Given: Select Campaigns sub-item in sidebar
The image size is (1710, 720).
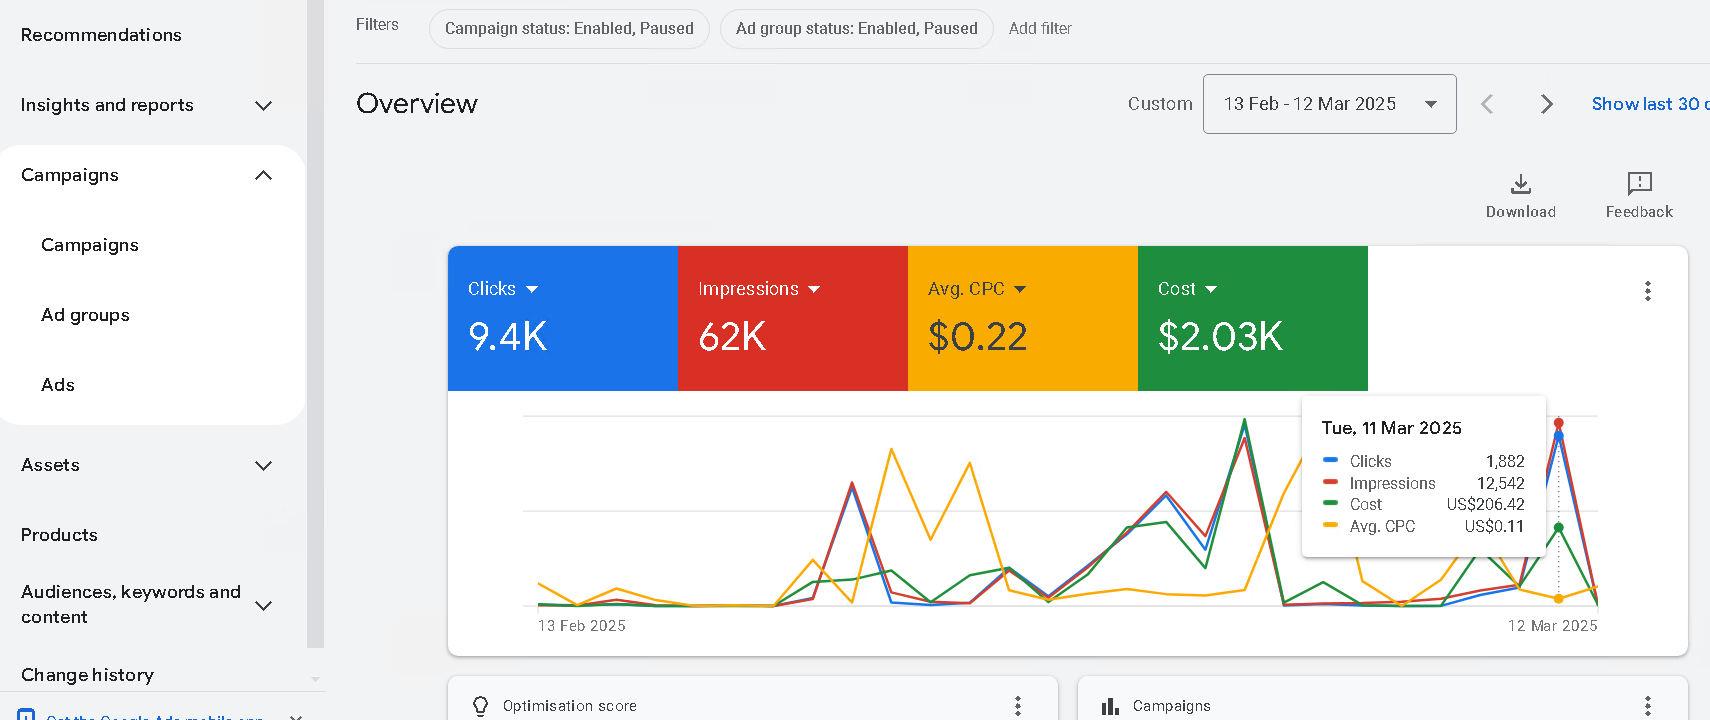Looking at the screenshot, I should point(90,245).
